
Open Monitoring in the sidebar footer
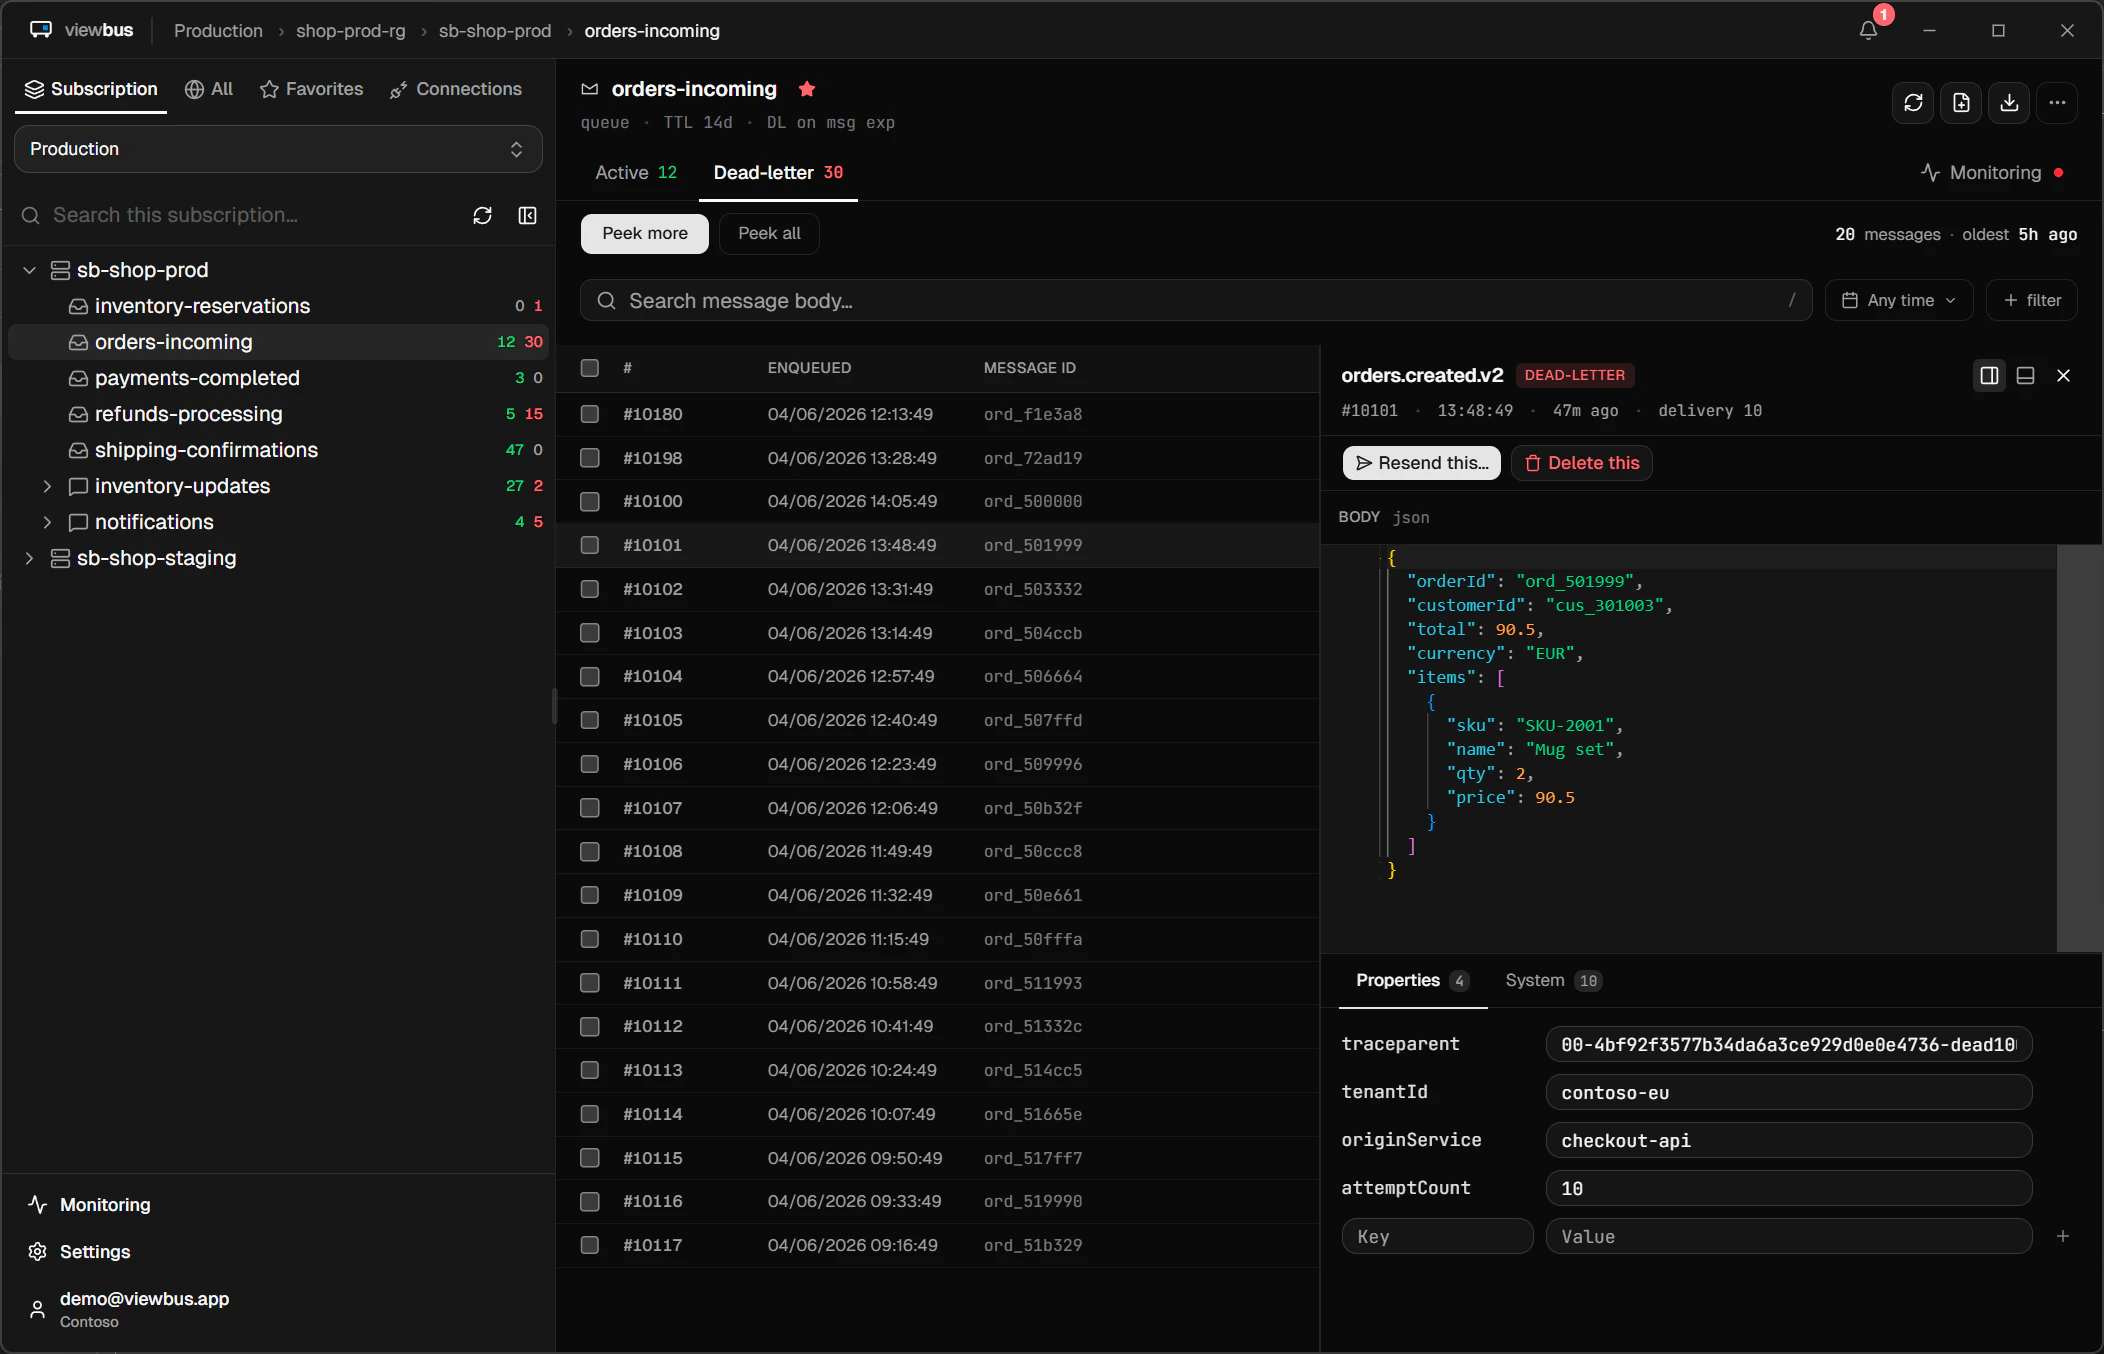(90, 1205)
